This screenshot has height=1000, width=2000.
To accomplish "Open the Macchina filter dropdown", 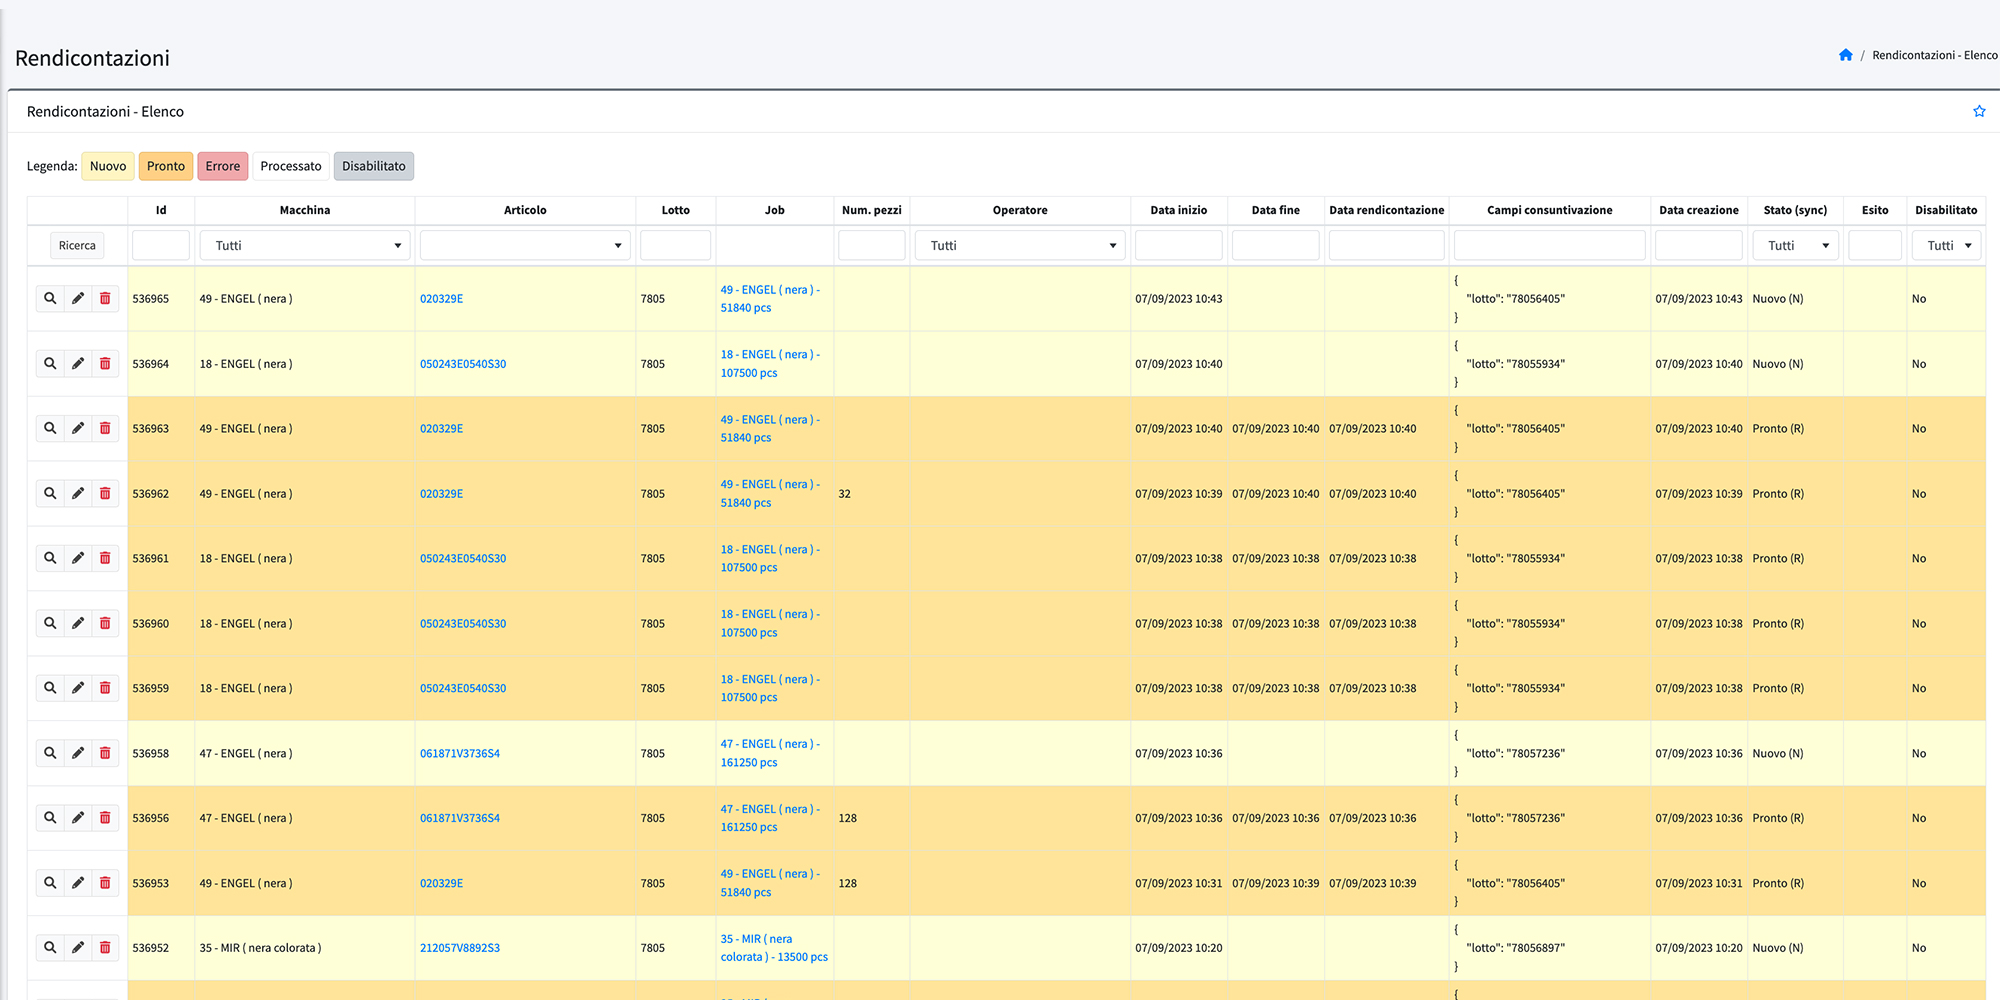I will tap(304, 246).
